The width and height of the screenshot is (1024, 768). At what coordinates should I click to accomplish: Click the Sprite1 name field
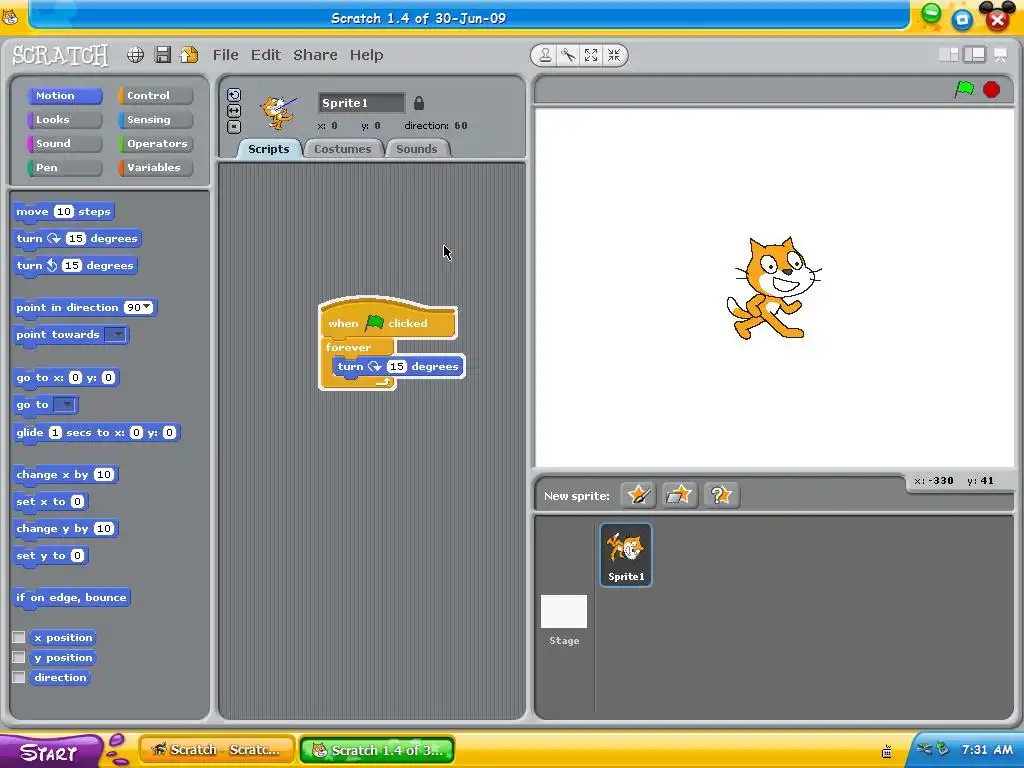pos(361,103)
